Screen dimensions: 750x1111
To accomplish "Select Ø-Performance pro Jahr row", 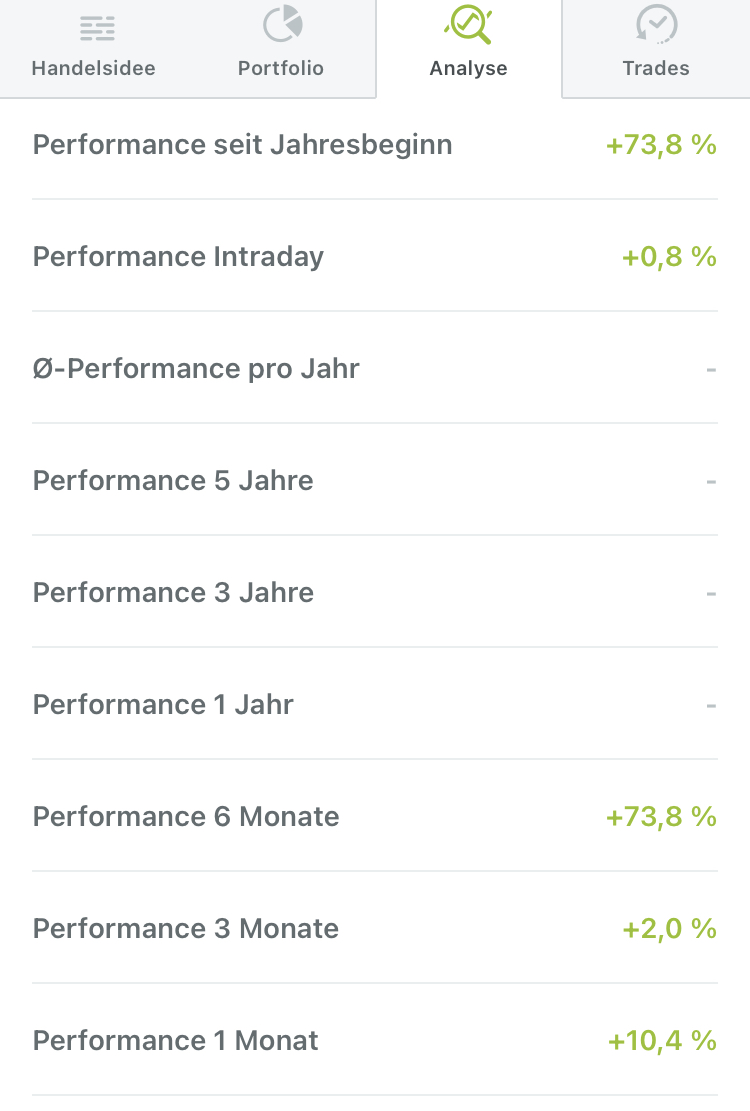I will 196,369.
